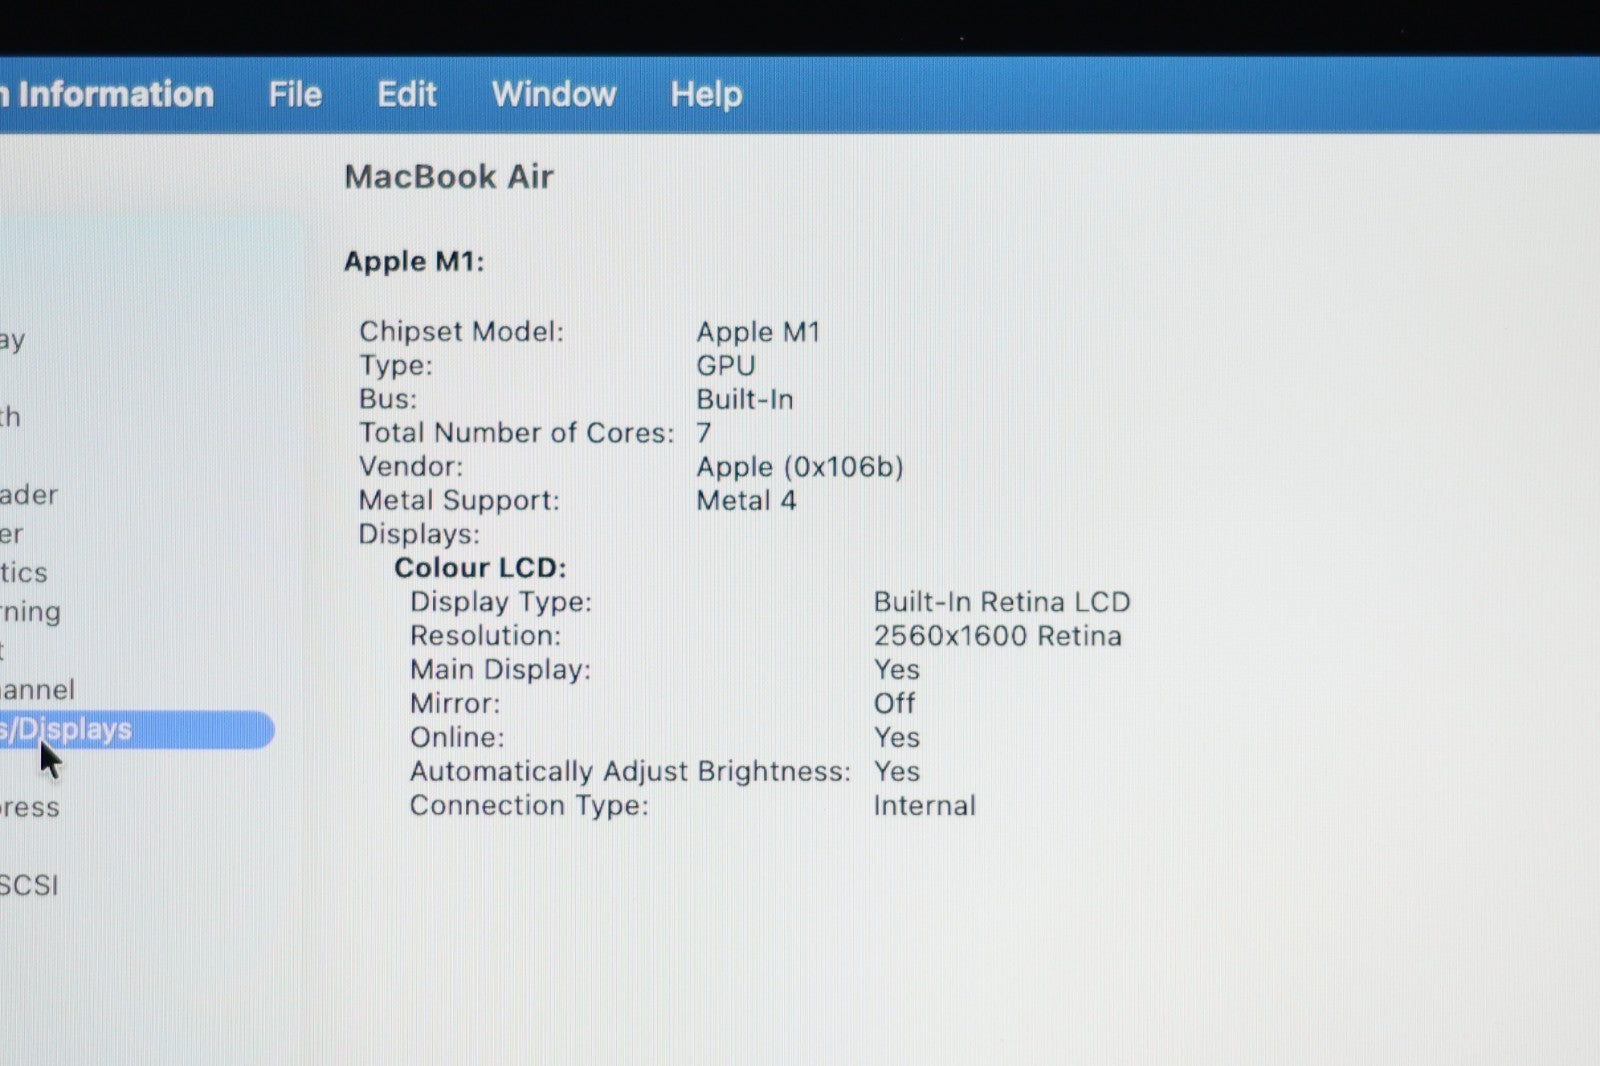Open the File menu

tap(295, 94)
